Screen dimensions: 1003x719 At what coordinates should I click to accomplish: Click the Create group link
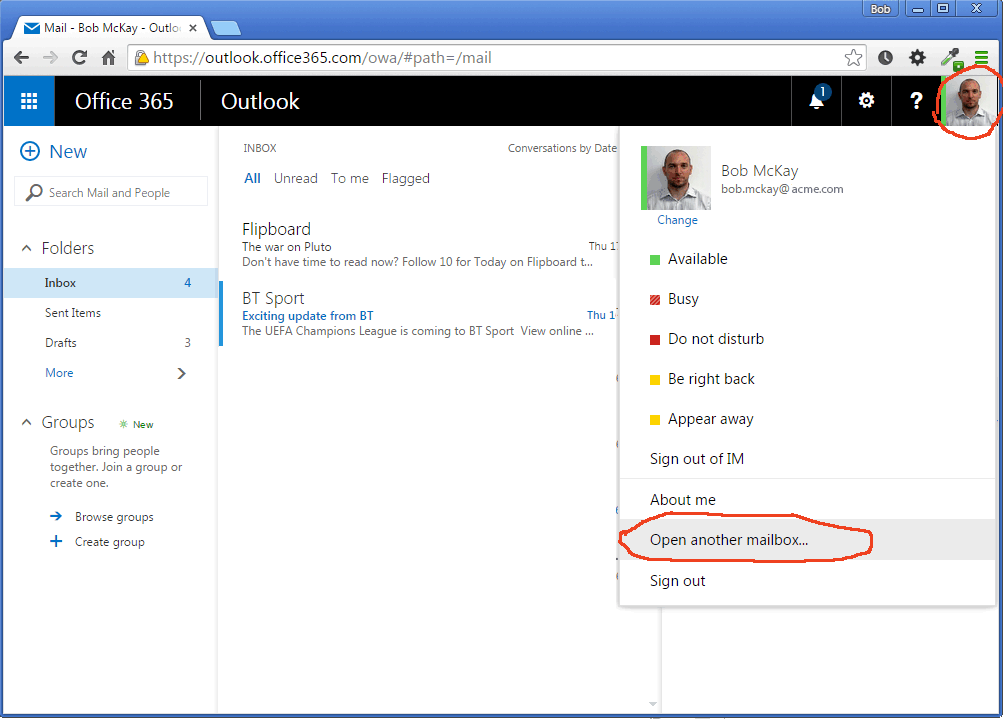click(109, 542)
